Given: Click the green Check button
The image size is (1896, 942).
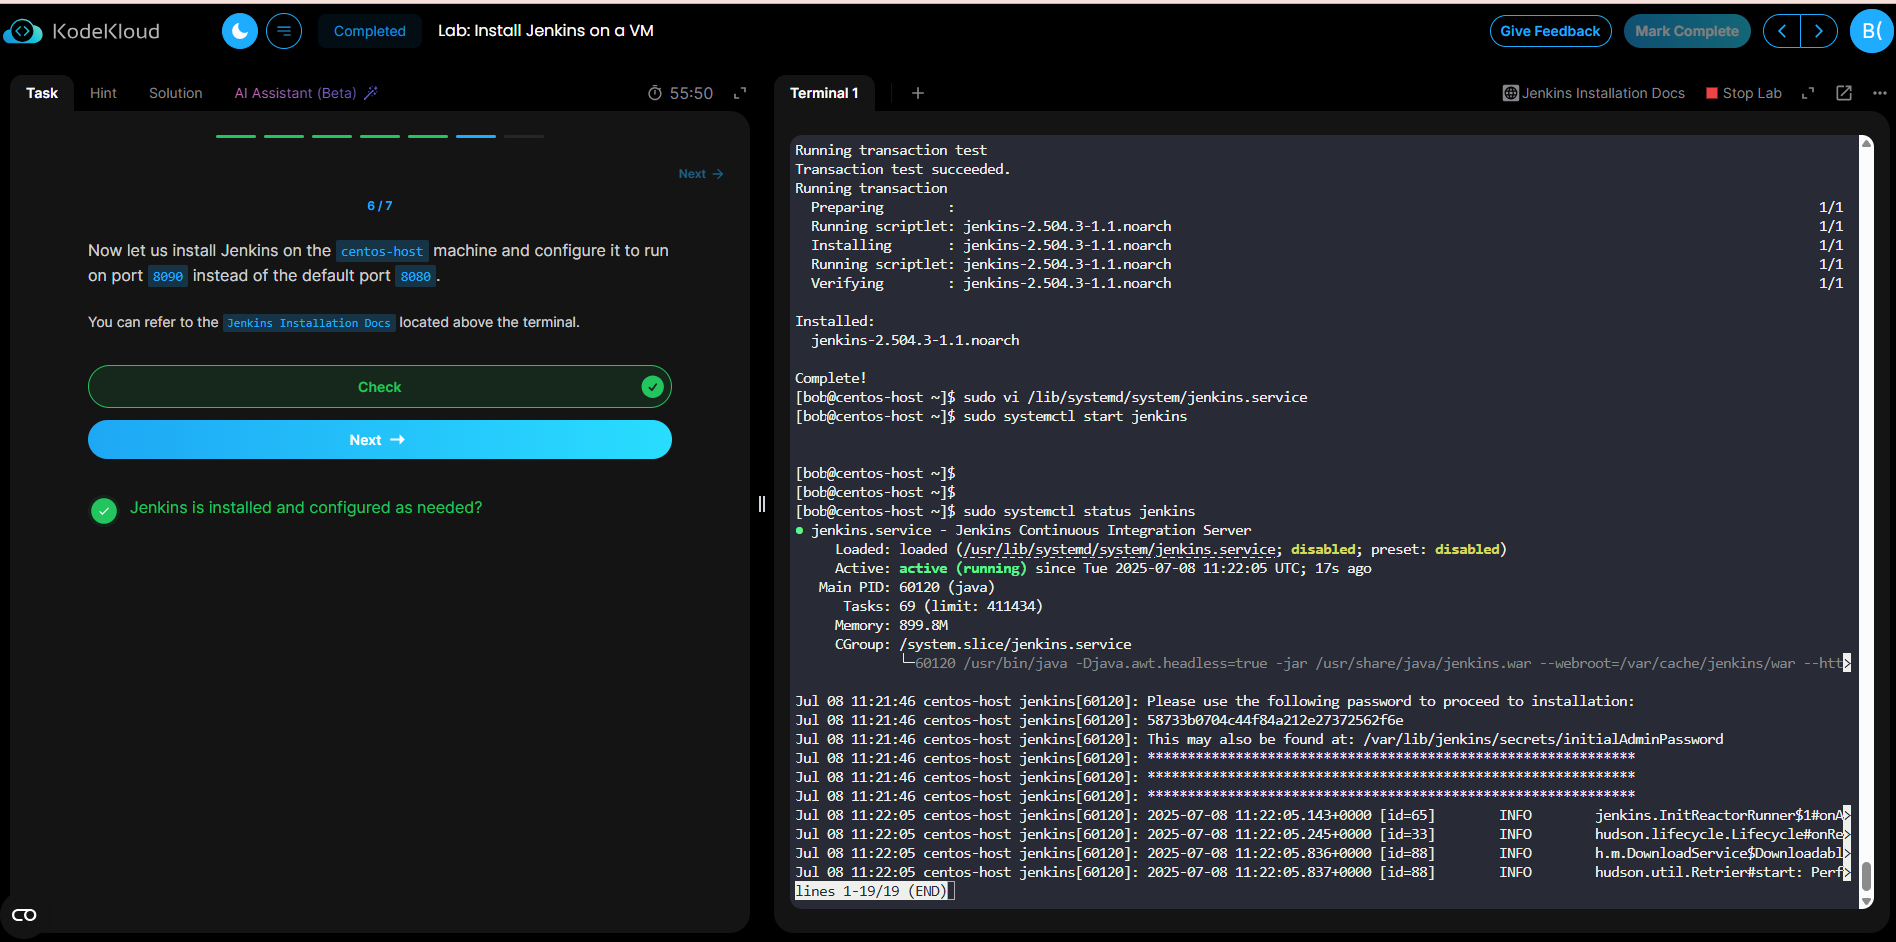Looking at the screenshot, I should click(x=379, y=387).
